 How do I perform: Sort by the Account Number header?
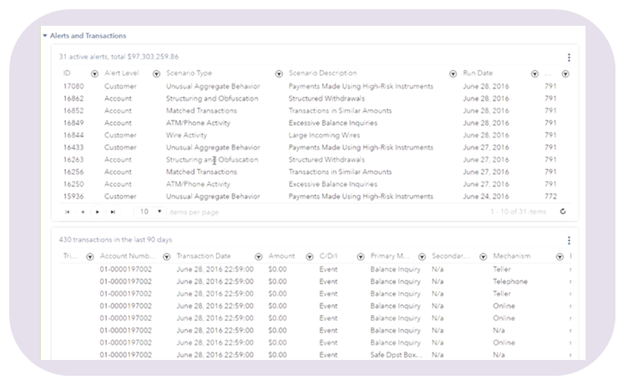click(128, 256)
